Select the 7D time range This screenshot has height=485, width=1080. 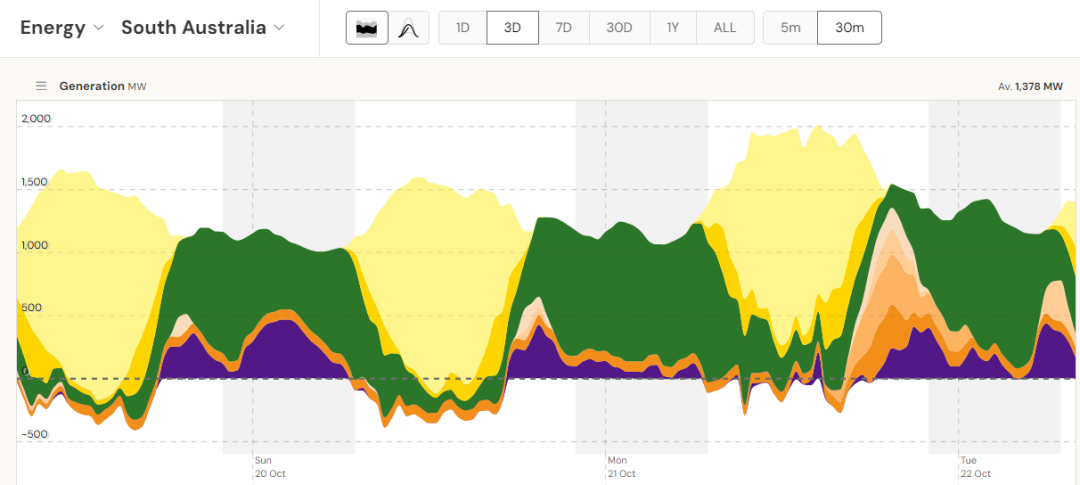[563, 28]
